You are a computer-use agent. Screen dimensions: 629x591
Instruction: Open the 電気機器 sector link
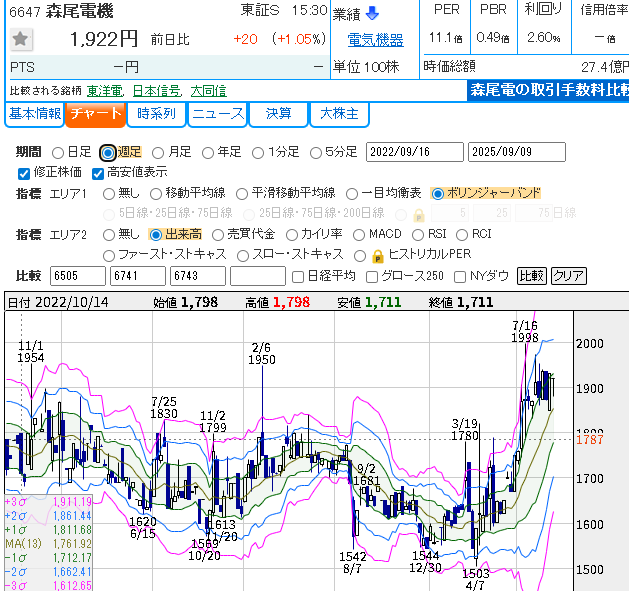(375, 40)
